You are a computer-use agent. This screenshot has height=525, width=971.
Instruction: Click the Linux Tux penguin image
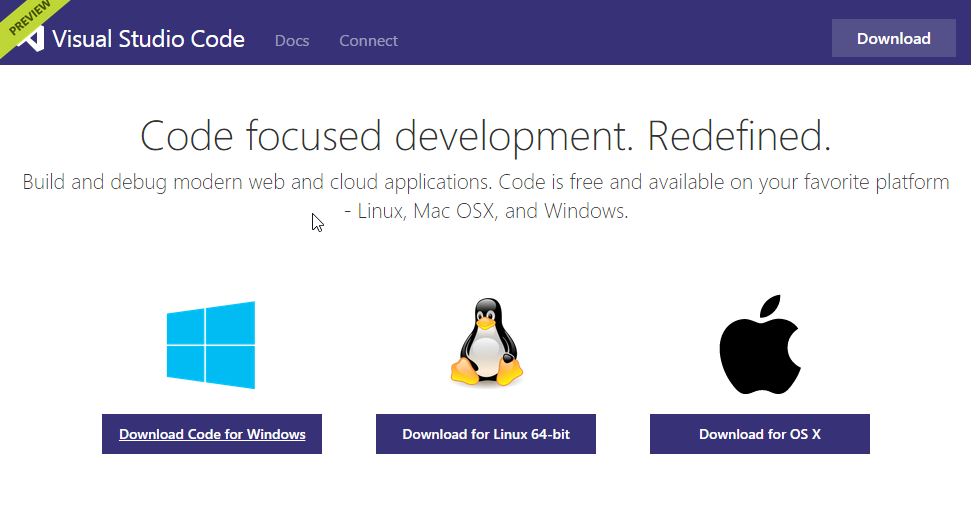(487, 342)
